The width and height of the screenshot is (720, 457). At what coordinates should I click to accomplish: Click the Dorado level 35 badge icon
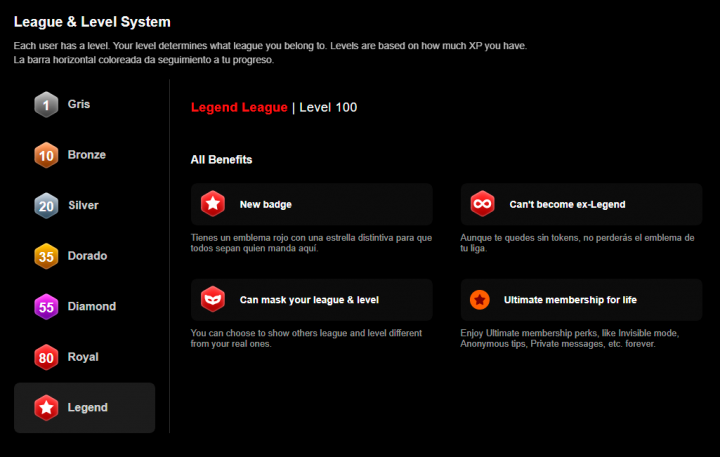[46, 256]
